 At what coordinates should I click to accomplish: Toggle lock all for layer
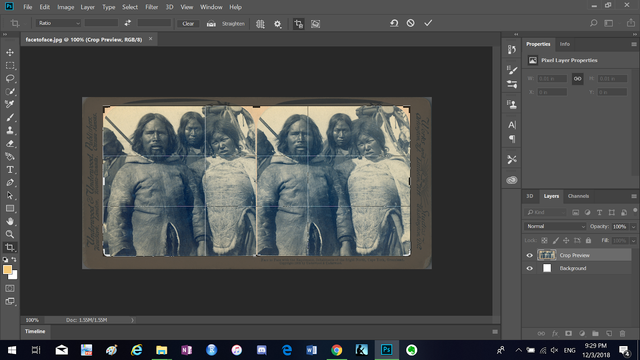pyautogui.click(x=588, y=240)
